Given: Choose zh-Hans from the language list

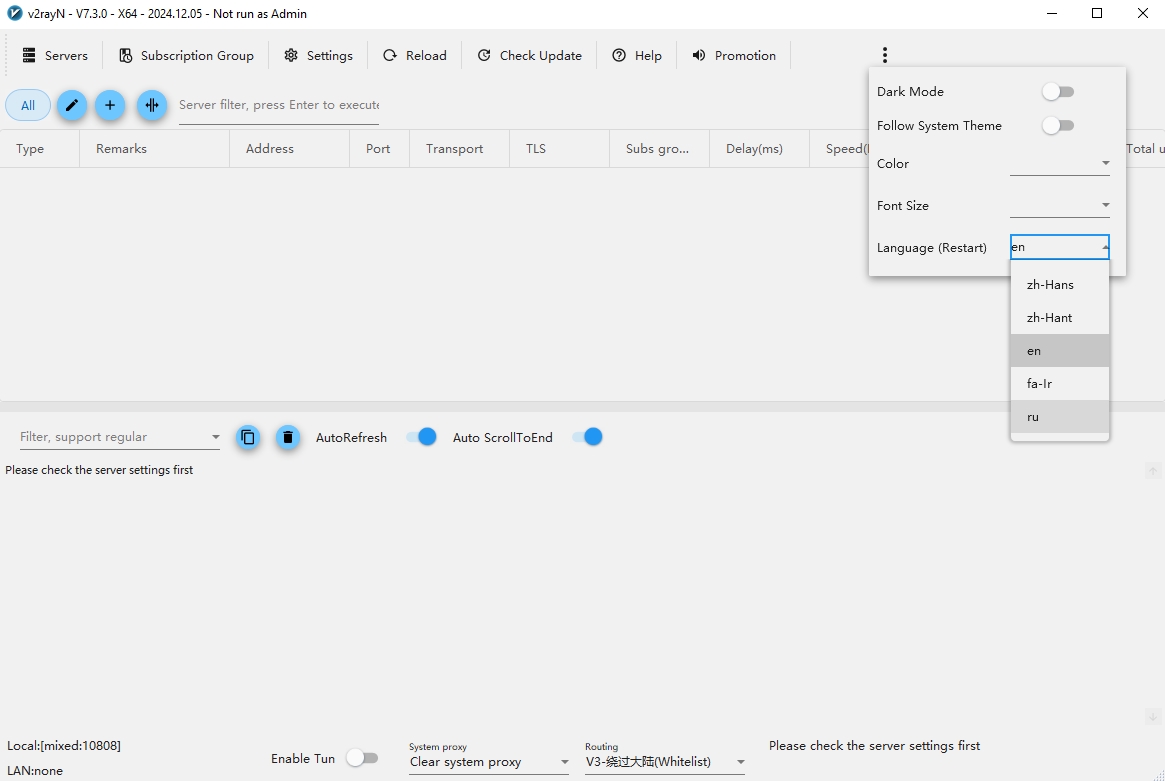Looking at the screenshot, I should pos(1059,285).
